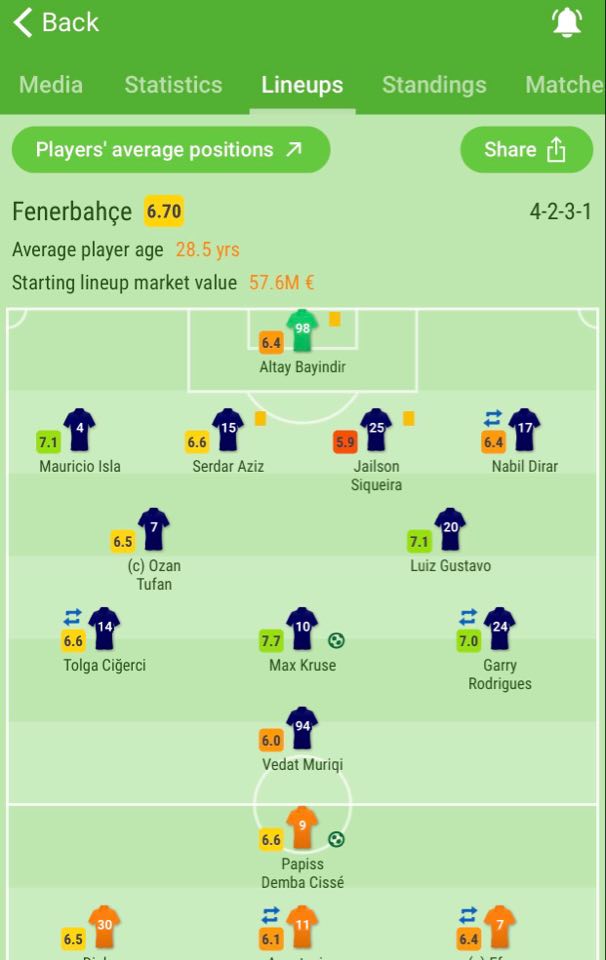This screenshot has width=606, height=960.
Task: Tap Nabil Dirar's substitution arrows icon
Action: [x=493, y=418]
